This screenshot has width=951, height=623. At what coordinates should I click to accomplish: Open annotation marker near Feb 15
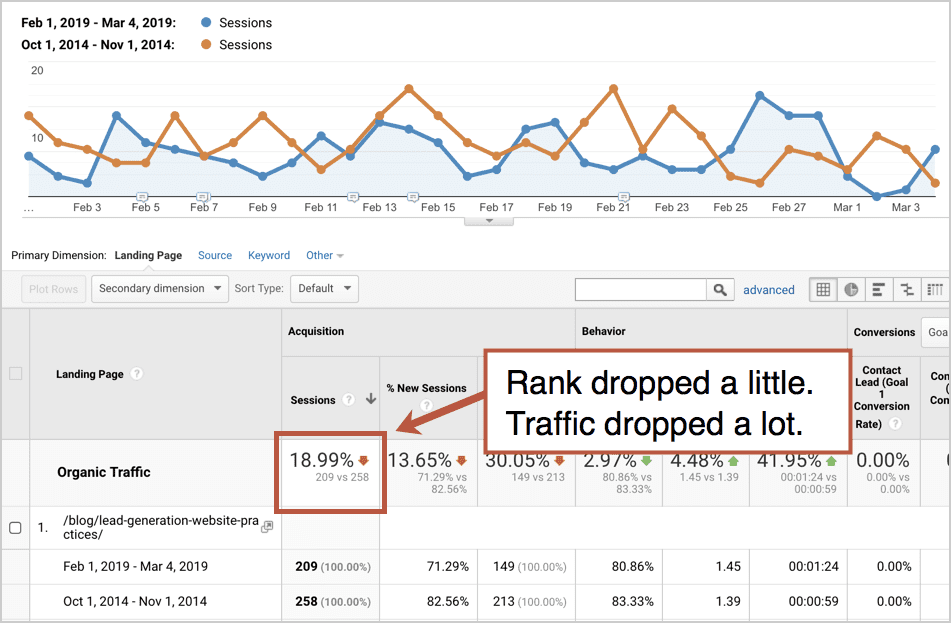click(412, 197)
